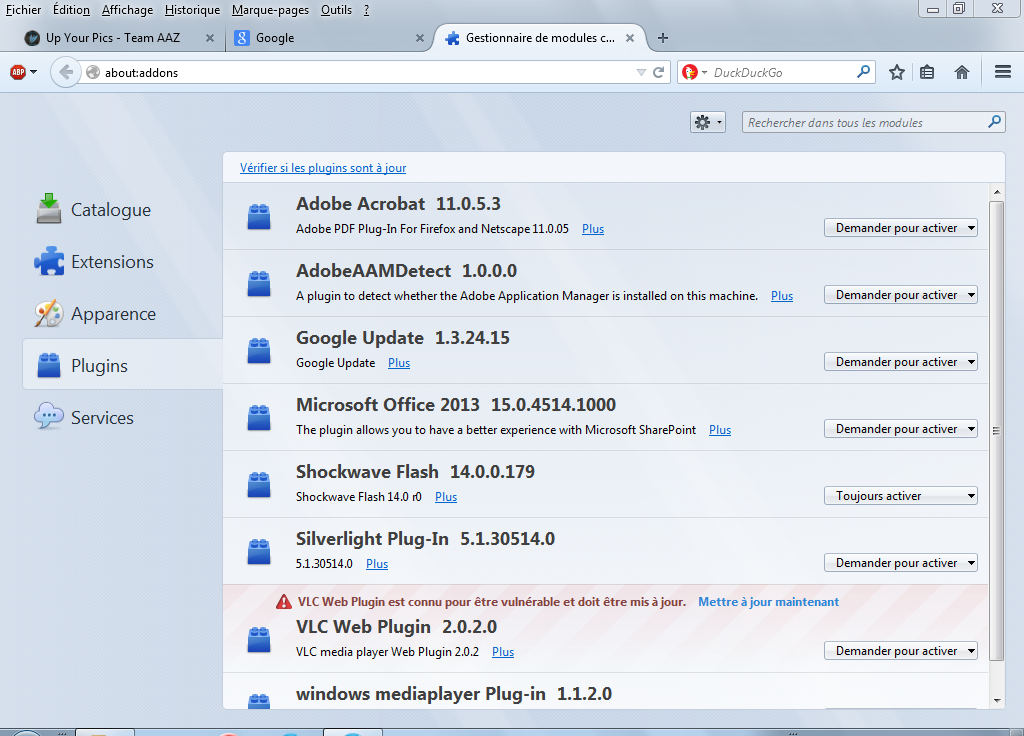Switch to the Google tab
Viewport: 1024px width, 736px height.
click(x=327, y=38)
